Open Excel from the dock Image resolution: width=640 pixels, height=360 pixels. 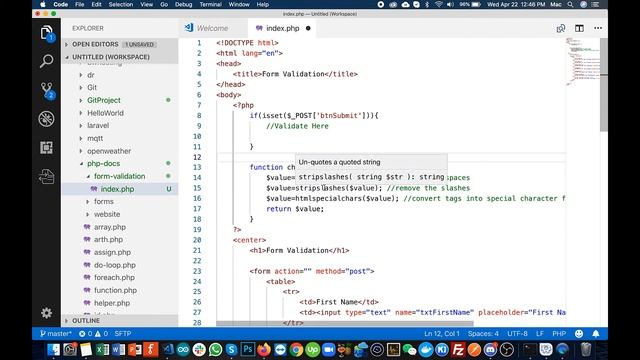click(102, 350)
